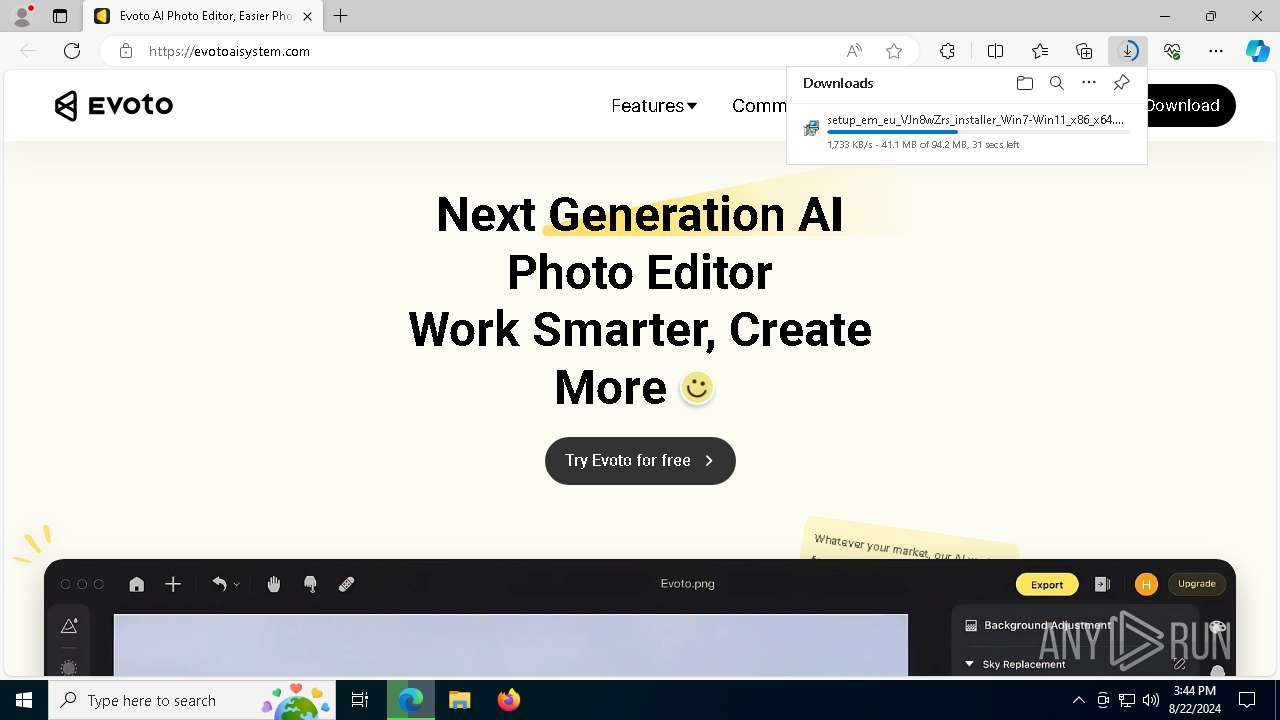Click the black Download button

click(1190, 105)
